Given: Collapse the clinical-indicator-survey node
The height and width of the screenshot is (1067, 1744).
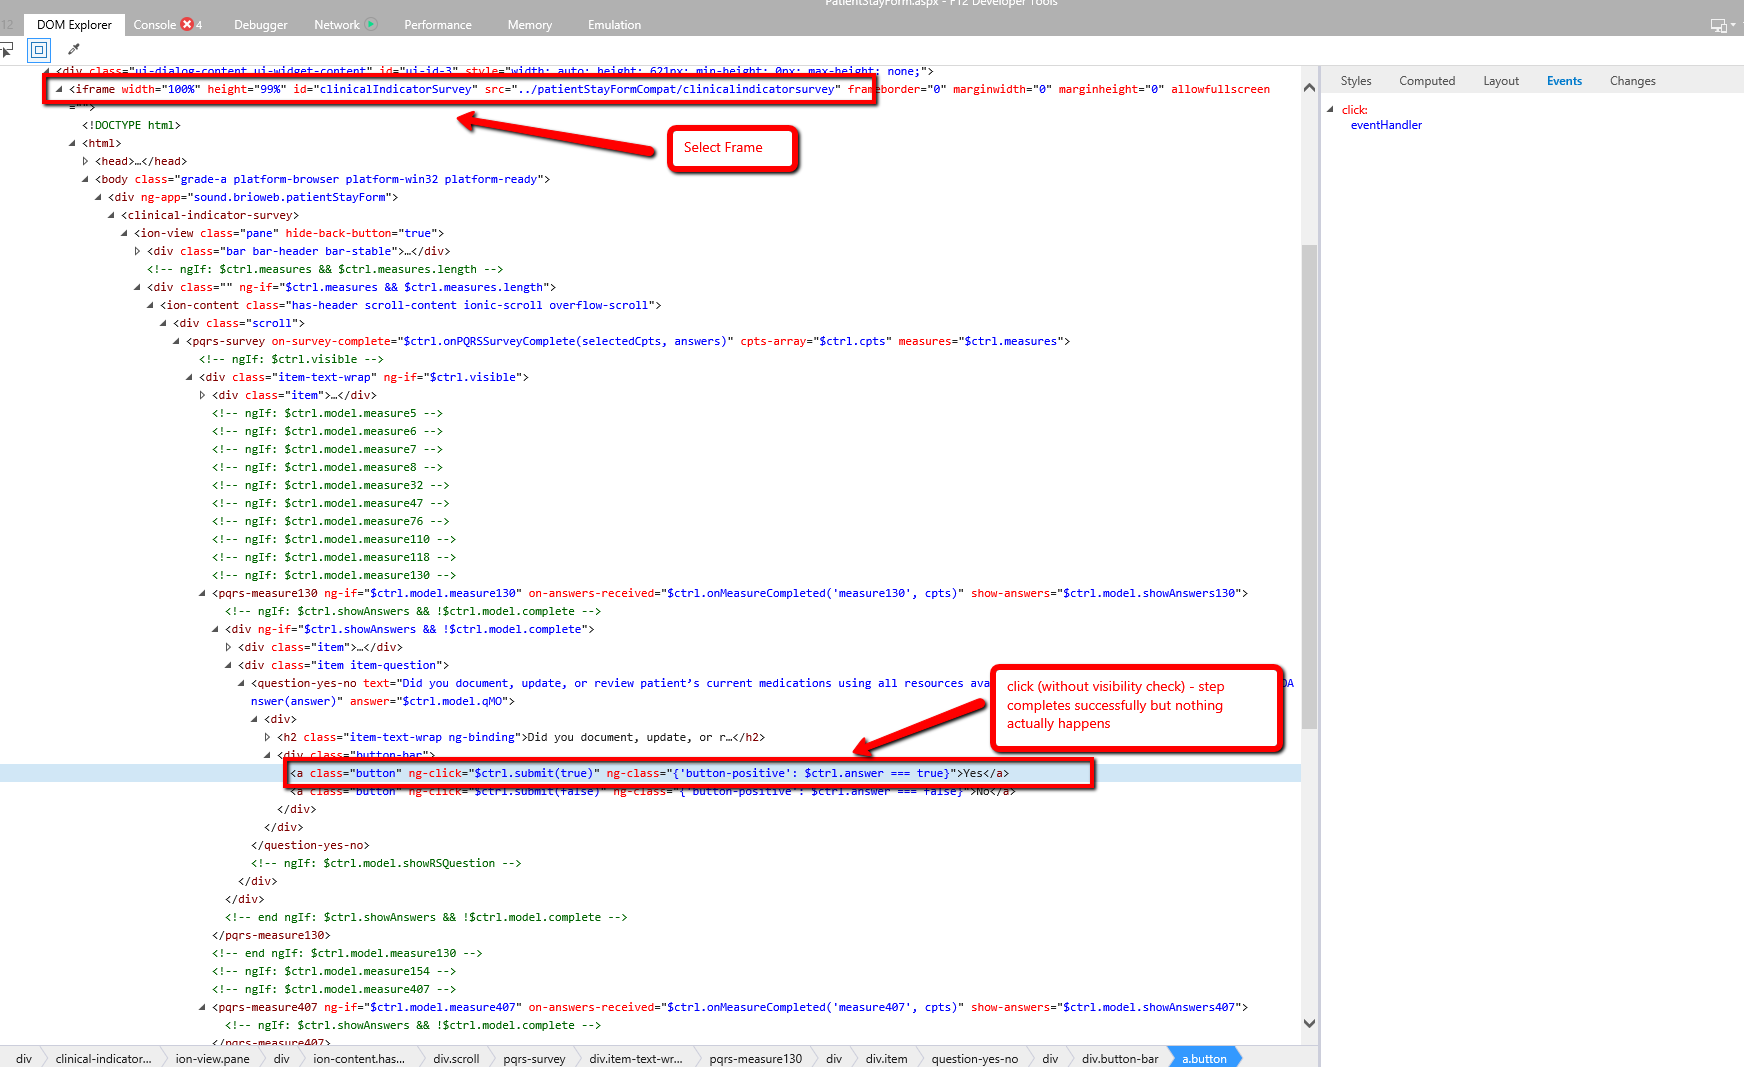Looking at the screenshot, I should click(111, 215).
